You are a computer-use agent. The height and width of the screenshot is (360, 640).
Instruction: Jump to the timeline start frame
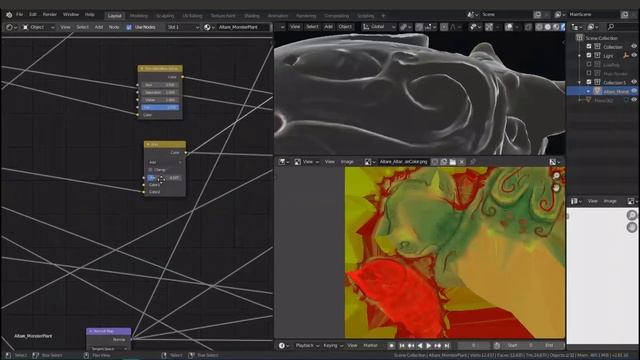coord(402,346)
